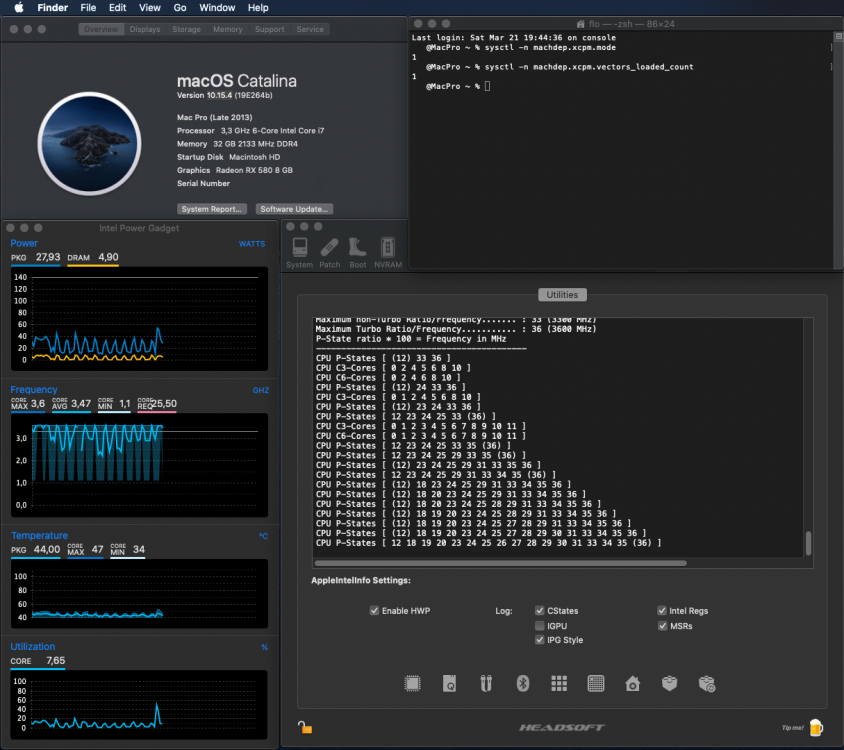Open the Finder menu
Viewport: 844px width, 750px height.
[x=52, y=8]
